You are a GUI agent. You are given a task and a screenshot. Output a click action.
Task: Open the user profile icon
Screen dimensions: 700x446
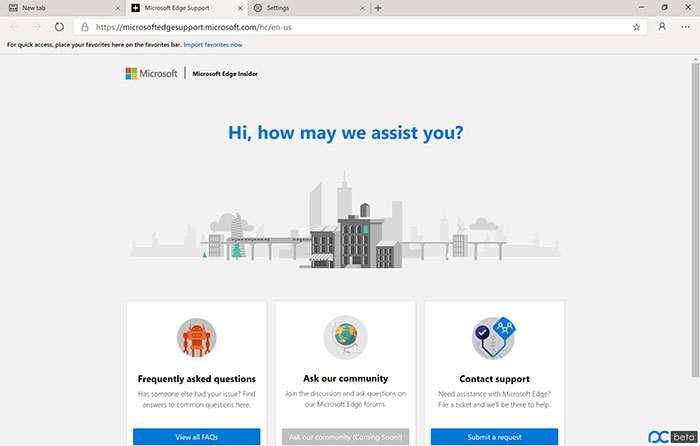[x=662, y=27]
